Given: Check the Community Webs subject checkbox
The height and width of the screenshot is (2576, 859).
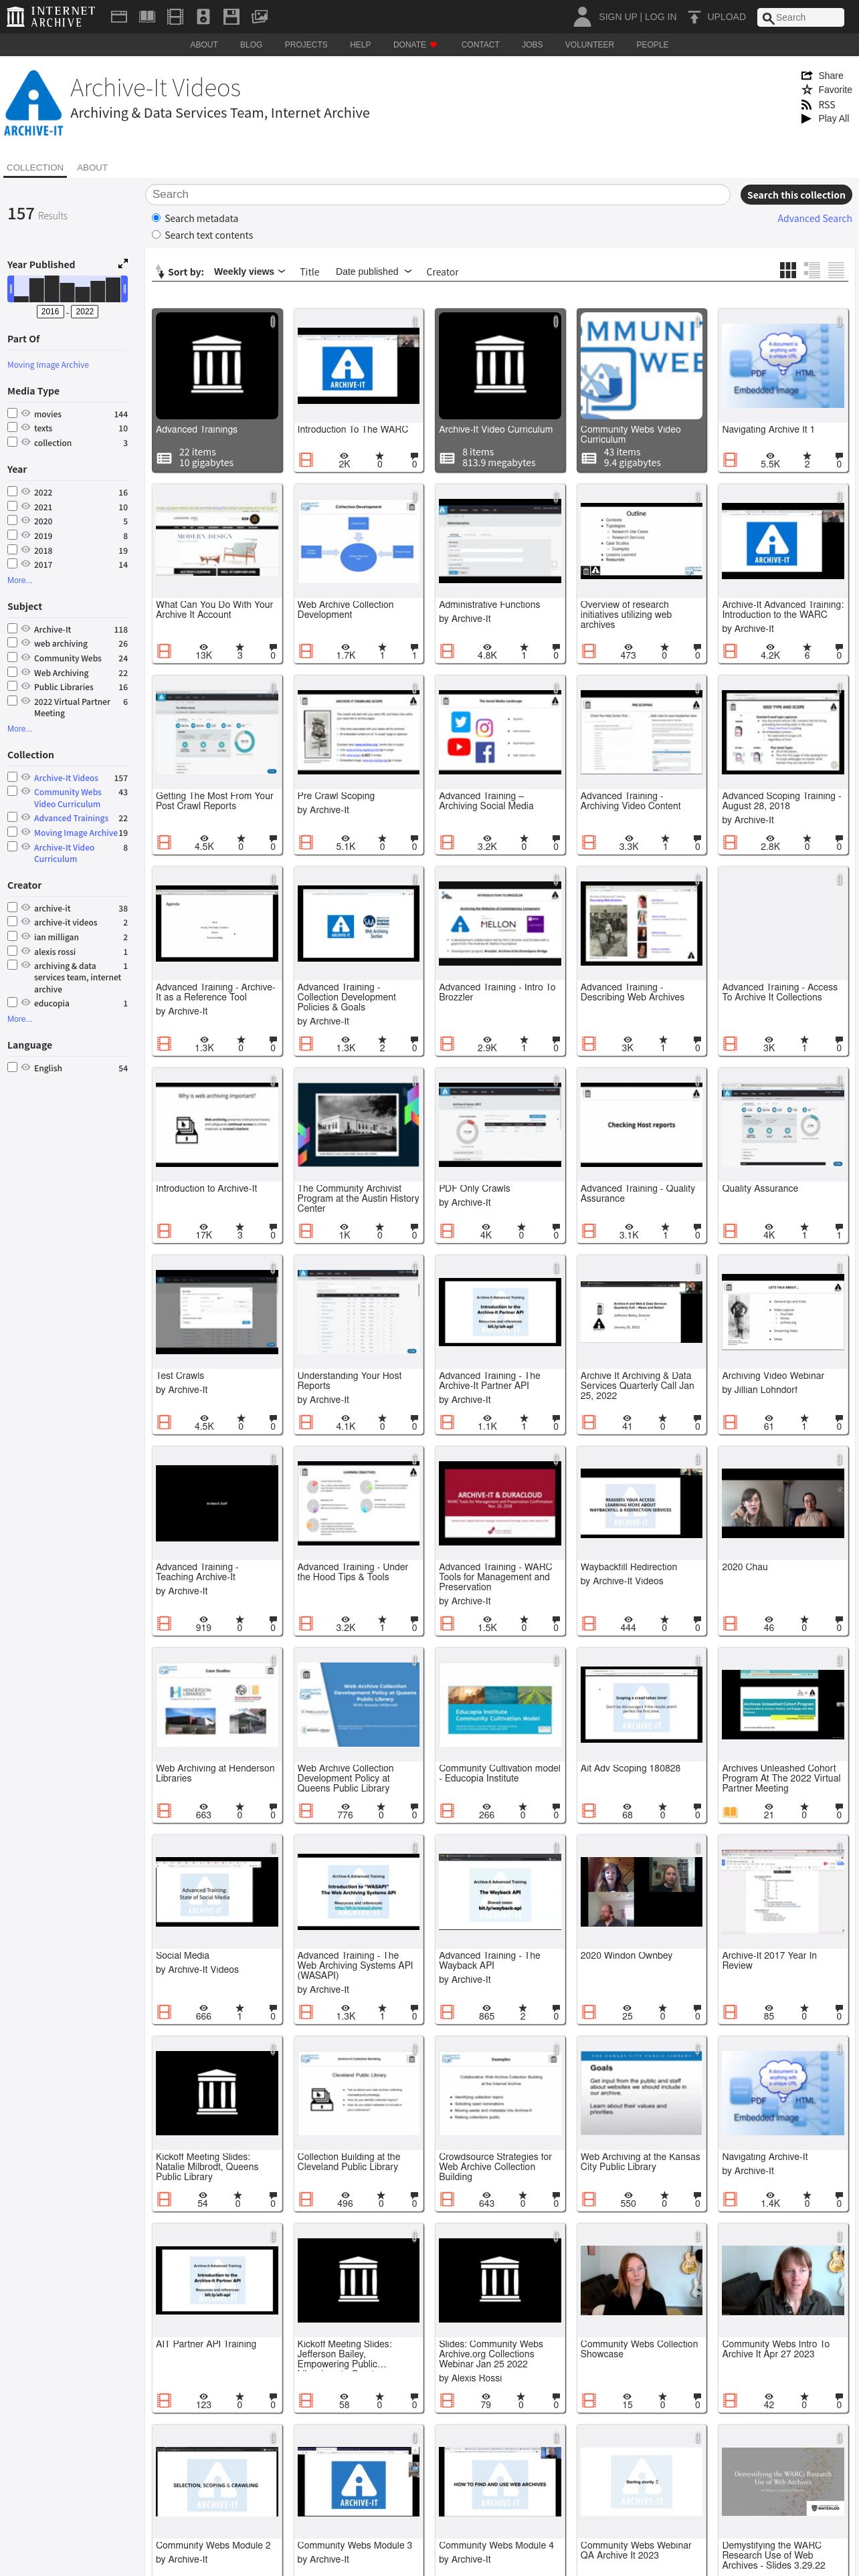Looking at the screenshot, I should [x=12, y=657].
